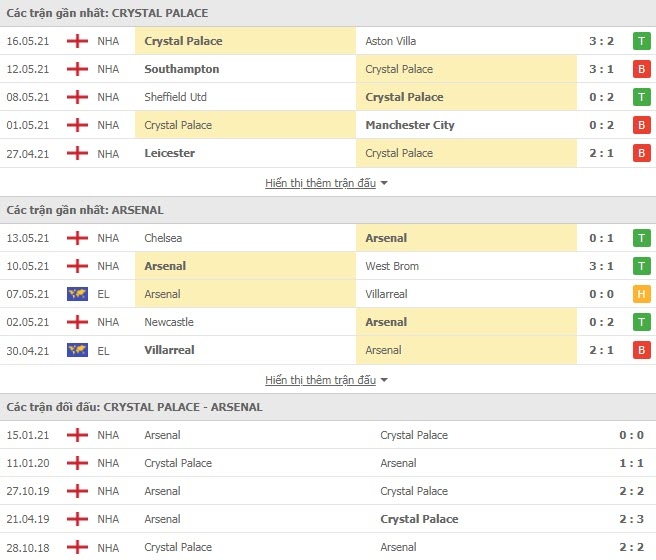Click green T badge on Chelsea vs Arsenal row
Screen dimensions: 656x560
tap(641, 238)
